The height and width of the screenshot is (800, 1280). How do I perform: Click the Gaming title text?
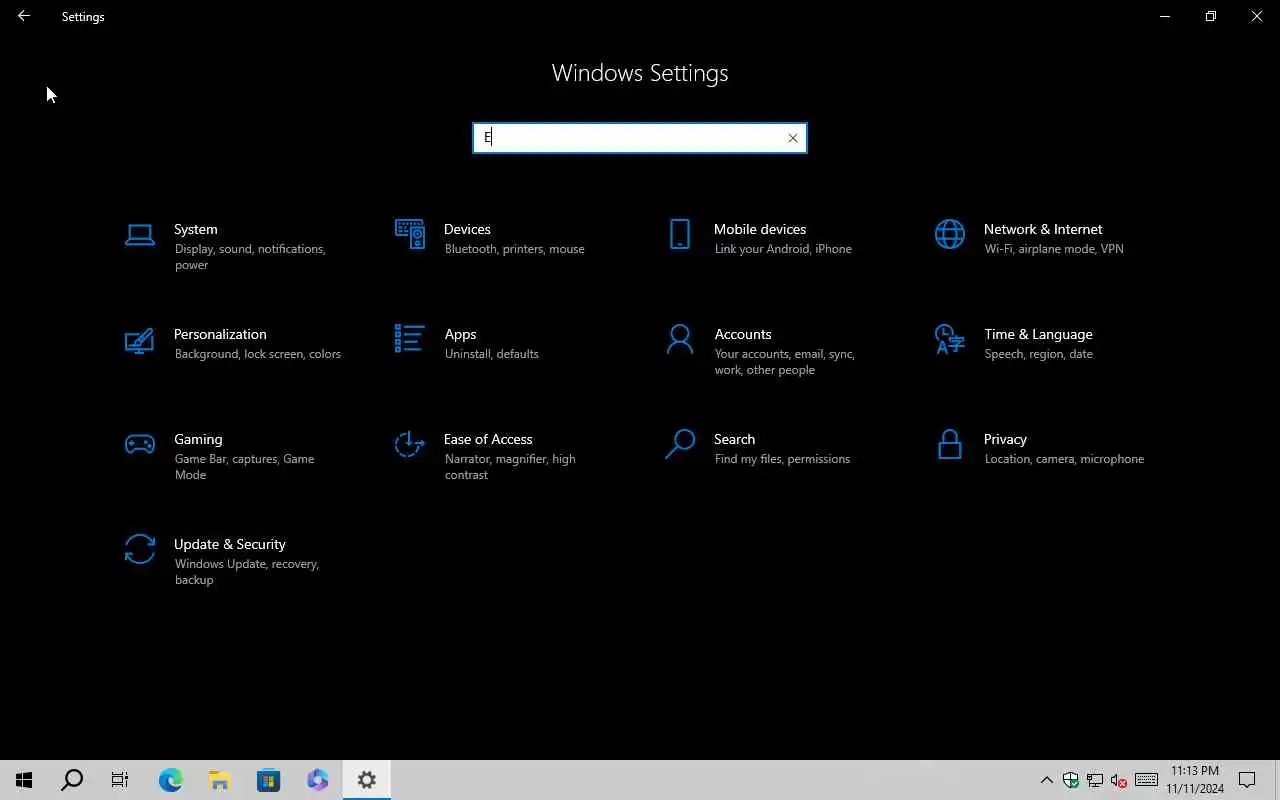point(198,439)
